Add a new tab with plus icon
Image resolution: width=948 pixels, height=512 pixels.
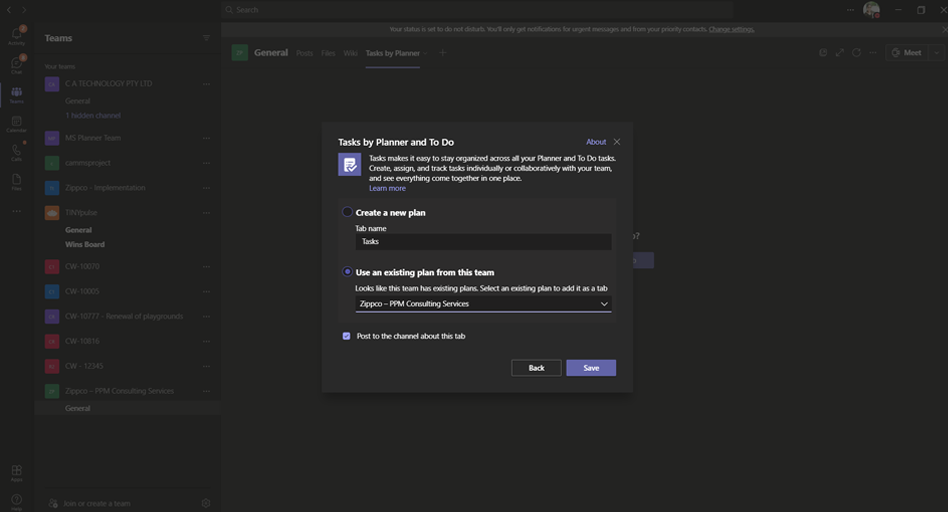coord(443,53)
